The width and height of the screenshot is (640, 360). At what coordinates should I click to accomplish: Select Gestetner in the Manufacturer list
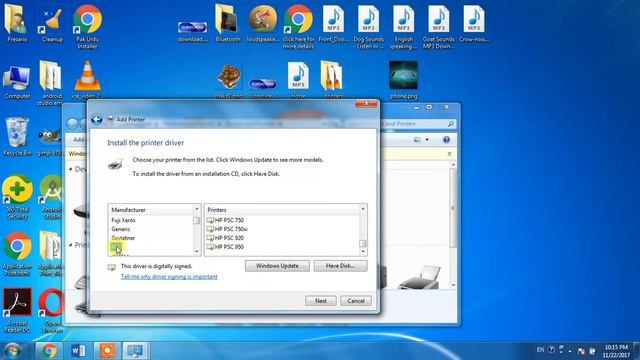click(x=123, y=238)
